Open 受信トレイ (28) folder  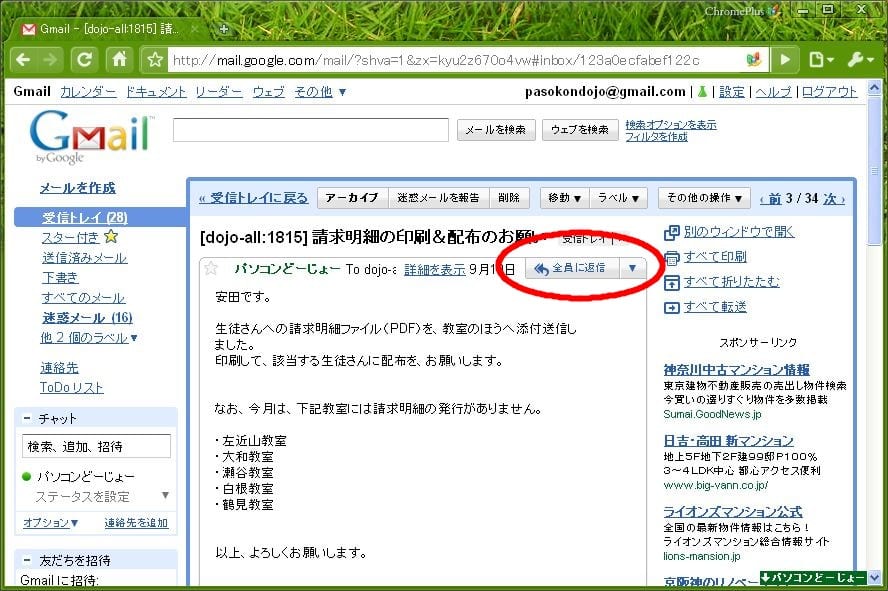pos(84,217)
